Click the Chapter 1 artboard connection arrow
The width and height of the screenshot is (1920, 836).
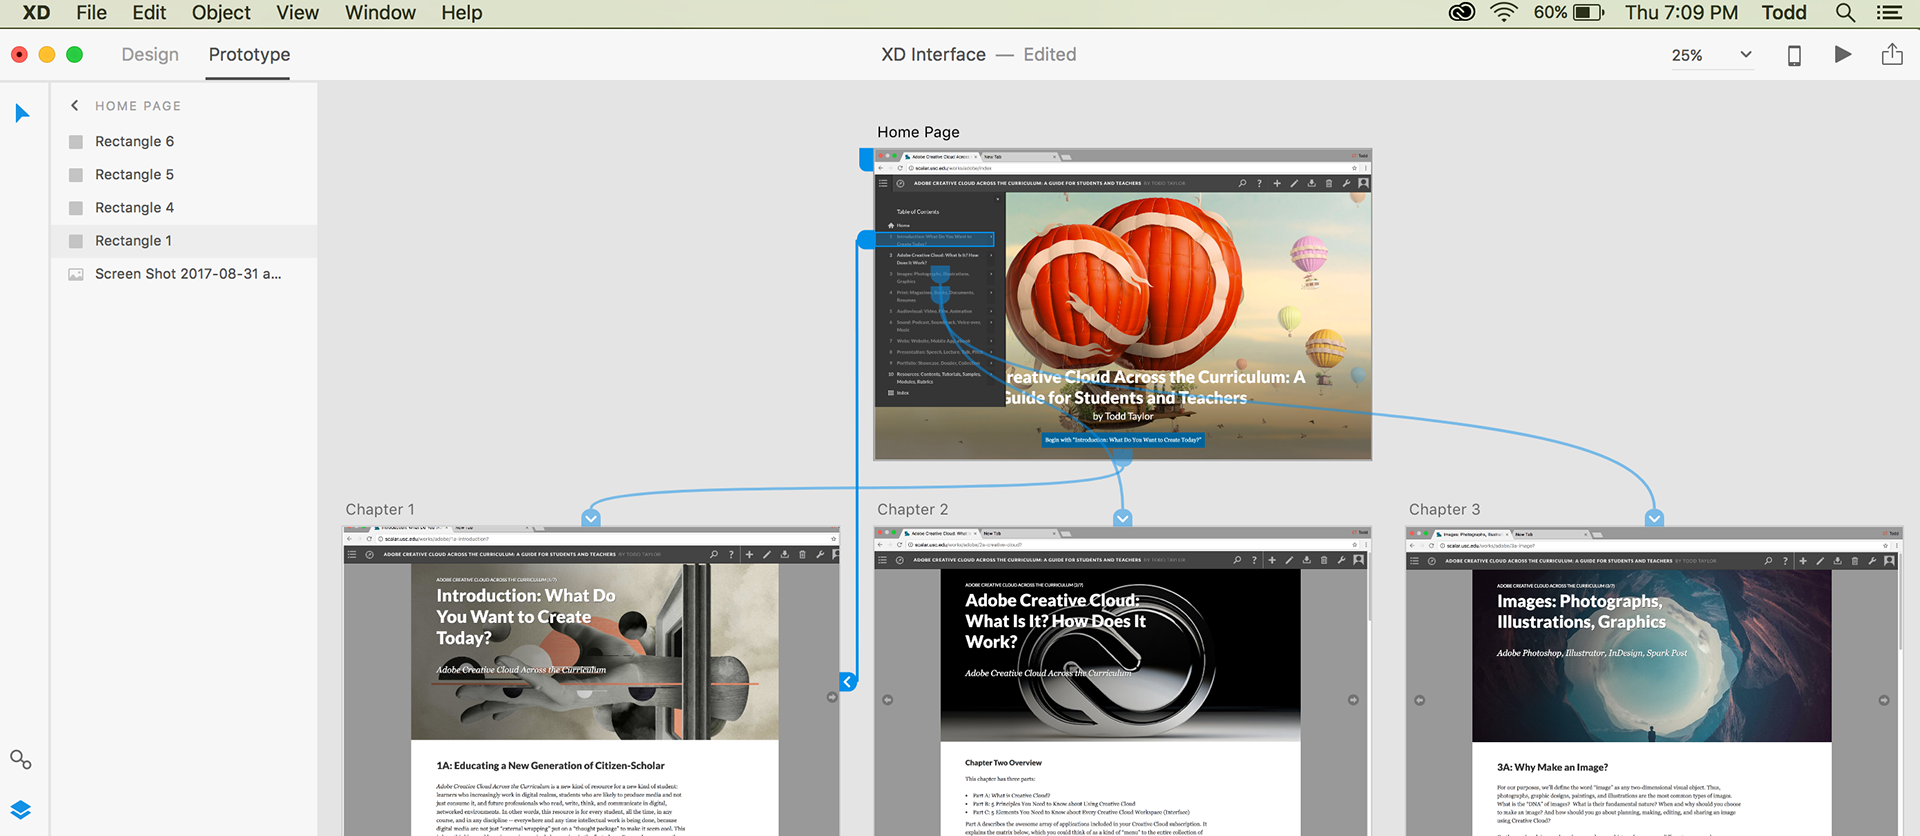[591, 518]
